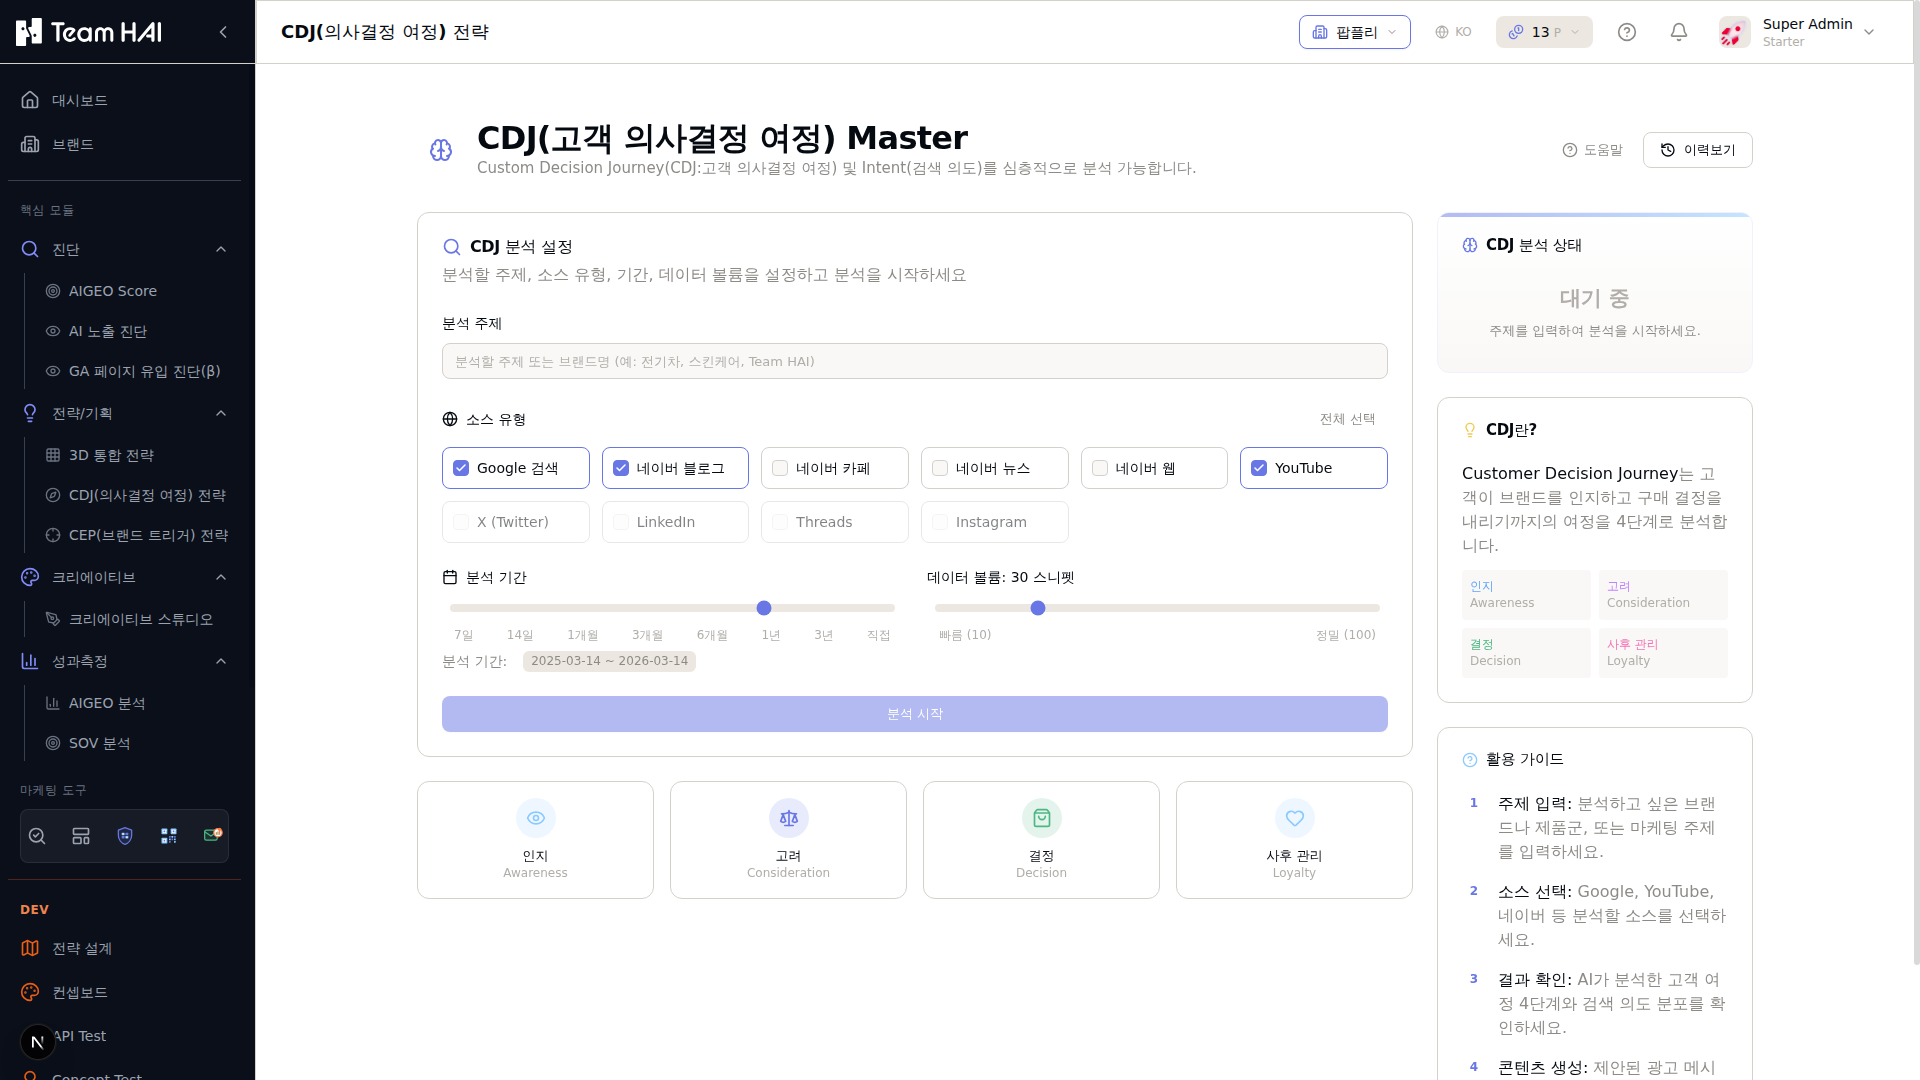This screenshot has height=1080, width=1920.
Task: Open the help question mark icon in header
Action: pos(1627,32)
